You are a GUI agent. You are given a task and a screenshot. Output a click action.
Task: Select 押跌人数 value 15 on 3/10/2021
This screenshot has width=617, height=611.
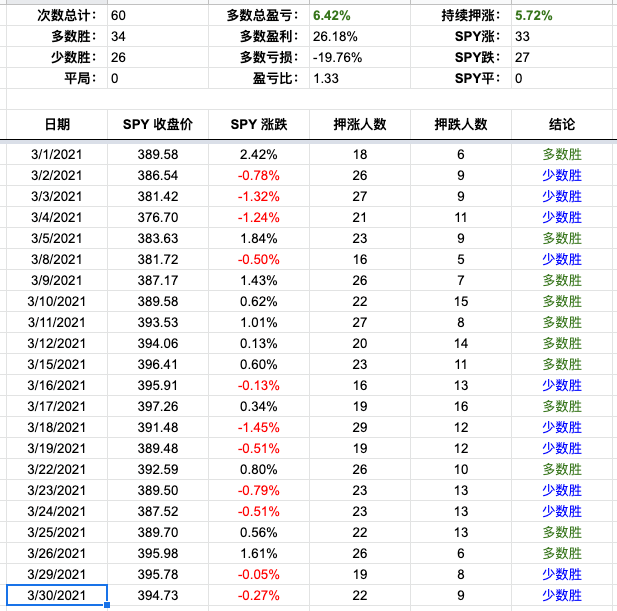coord(461,301)
